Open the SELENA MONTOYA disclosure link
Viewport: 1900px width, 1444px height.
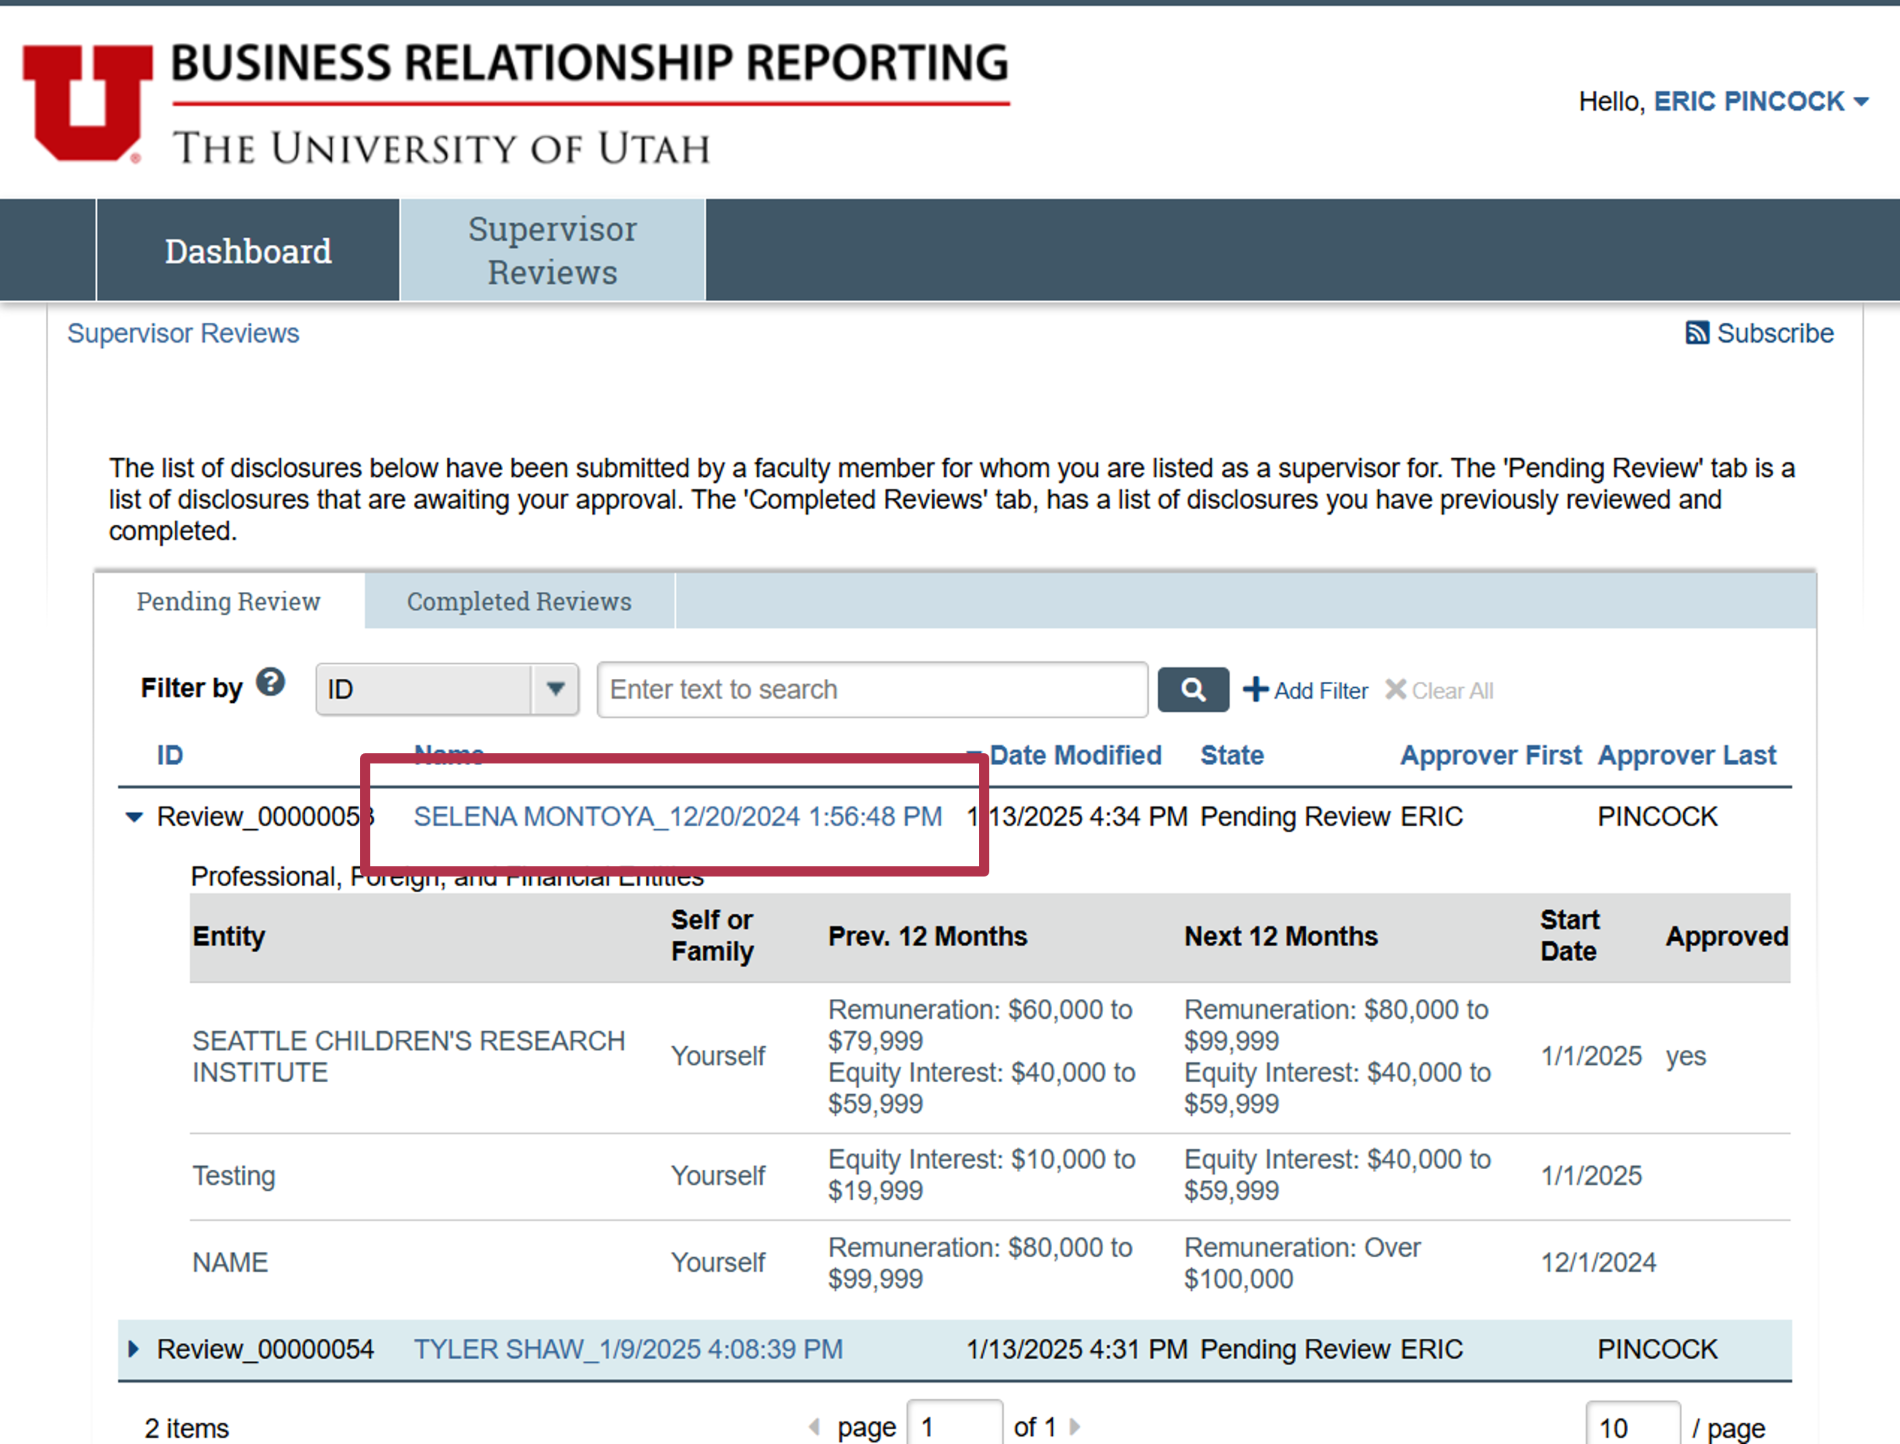[678, 817]
